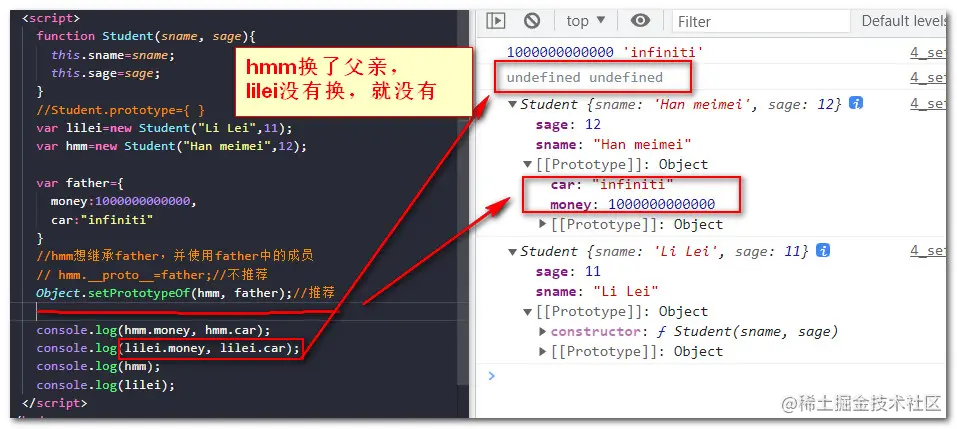Viewport: 957px width, 429px height.
Task: Select the 1000000000000 'infiniti' console output
Action: [605, 52]
